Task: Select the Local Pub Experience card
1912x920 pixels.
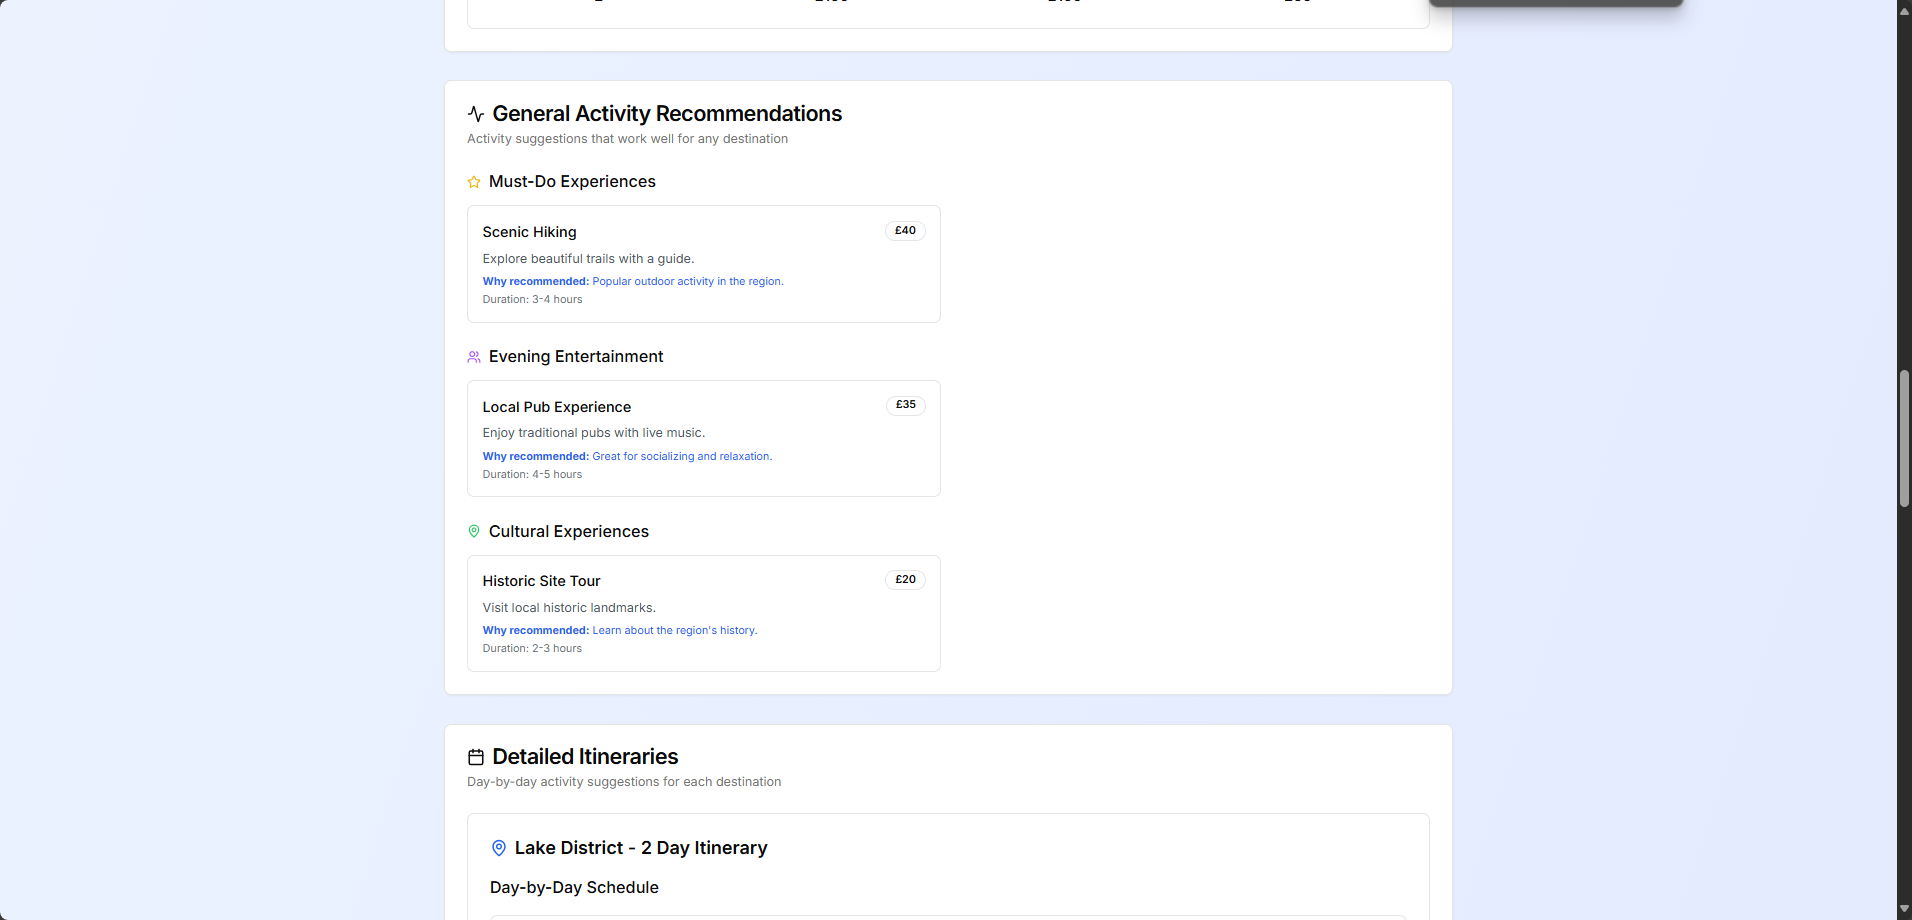Action: 703,438
